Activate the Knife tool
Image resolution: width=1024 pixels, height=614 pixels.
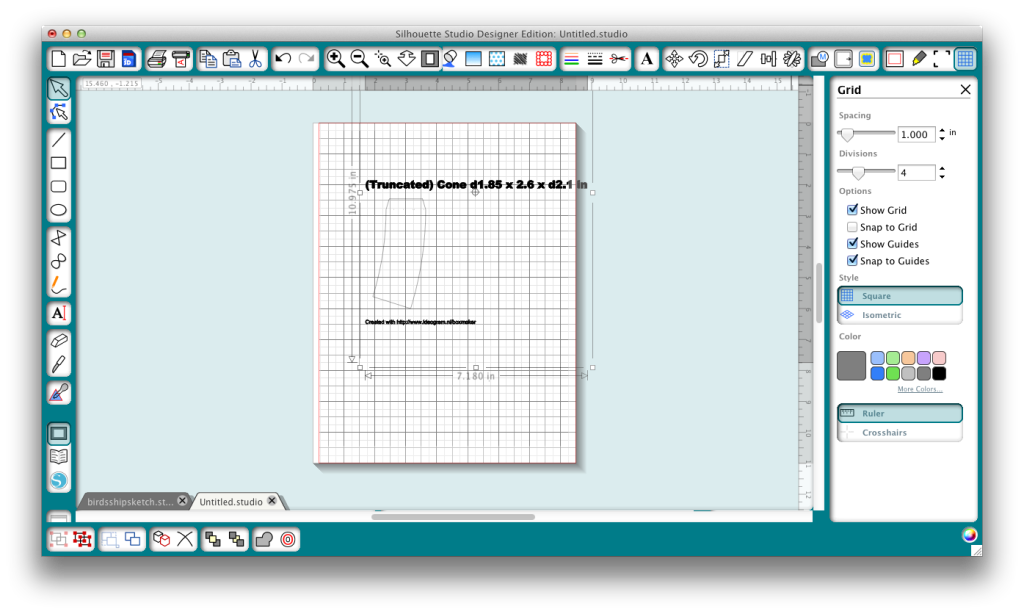[x=58, y=364]
